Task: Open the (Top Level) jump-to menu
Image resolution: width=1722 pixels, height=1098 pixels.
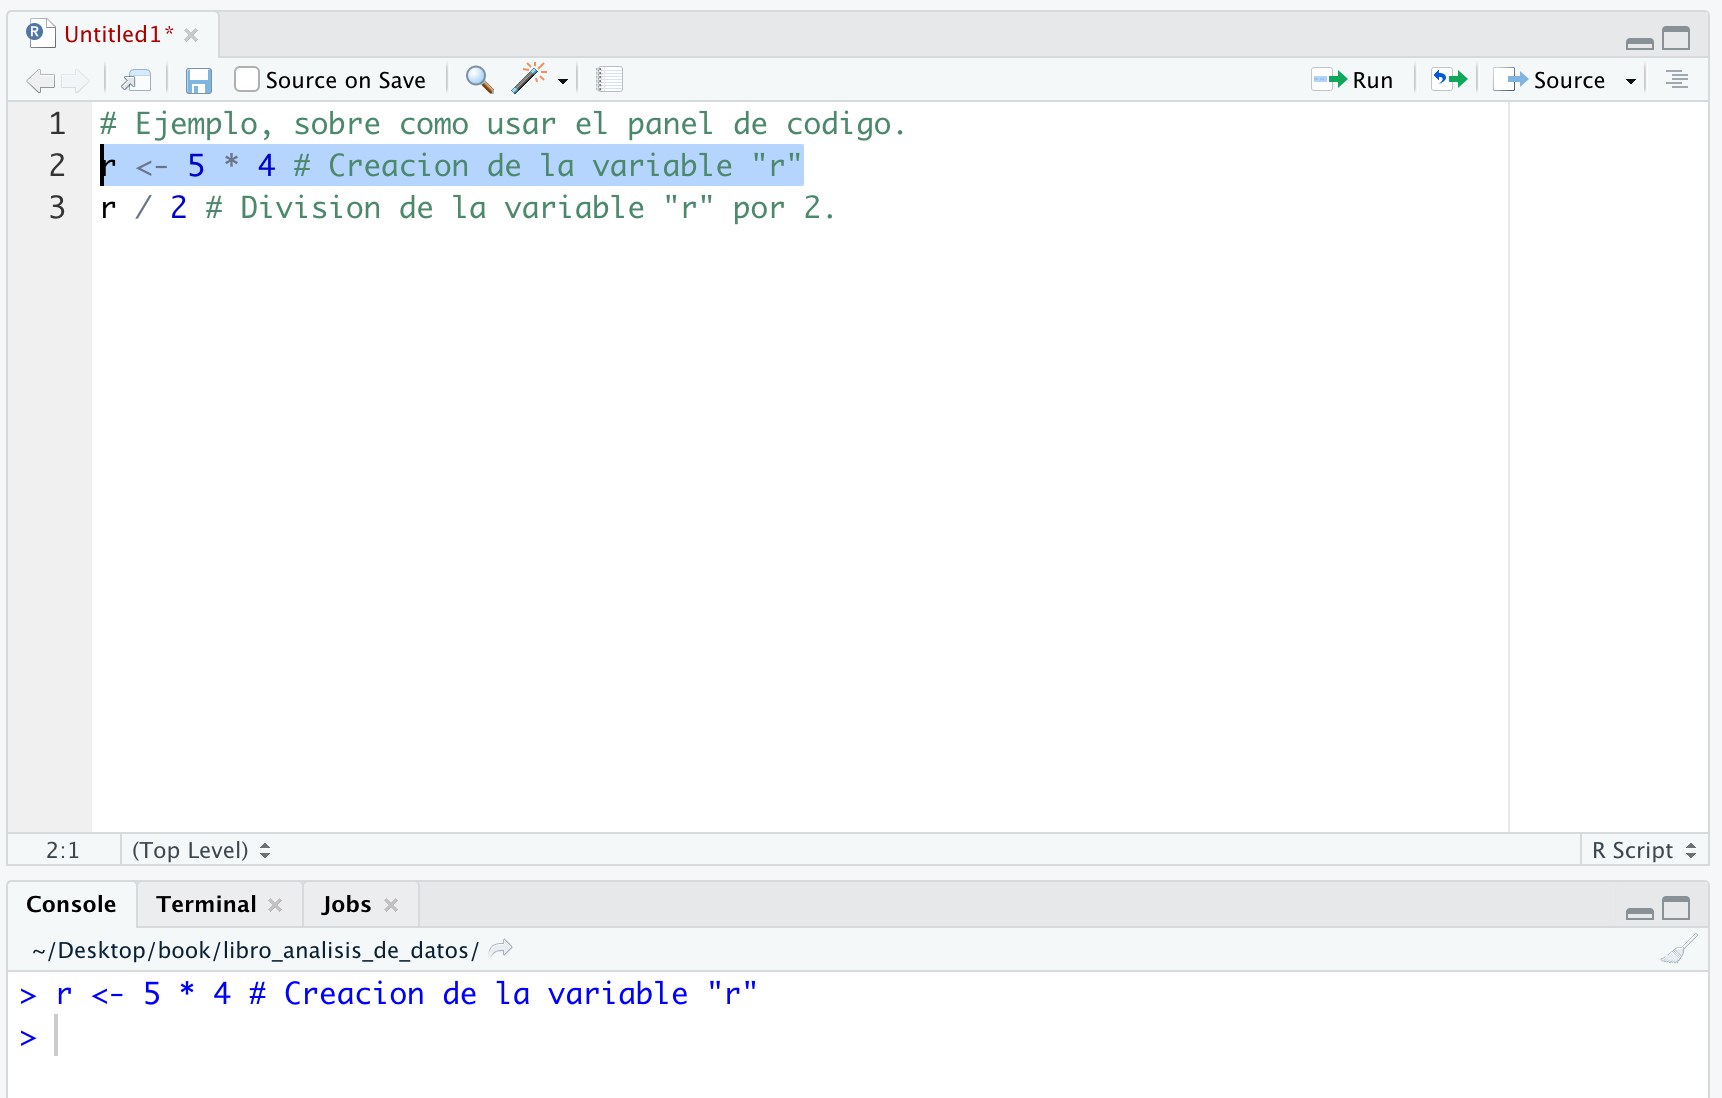Action: tap(200, 849)
